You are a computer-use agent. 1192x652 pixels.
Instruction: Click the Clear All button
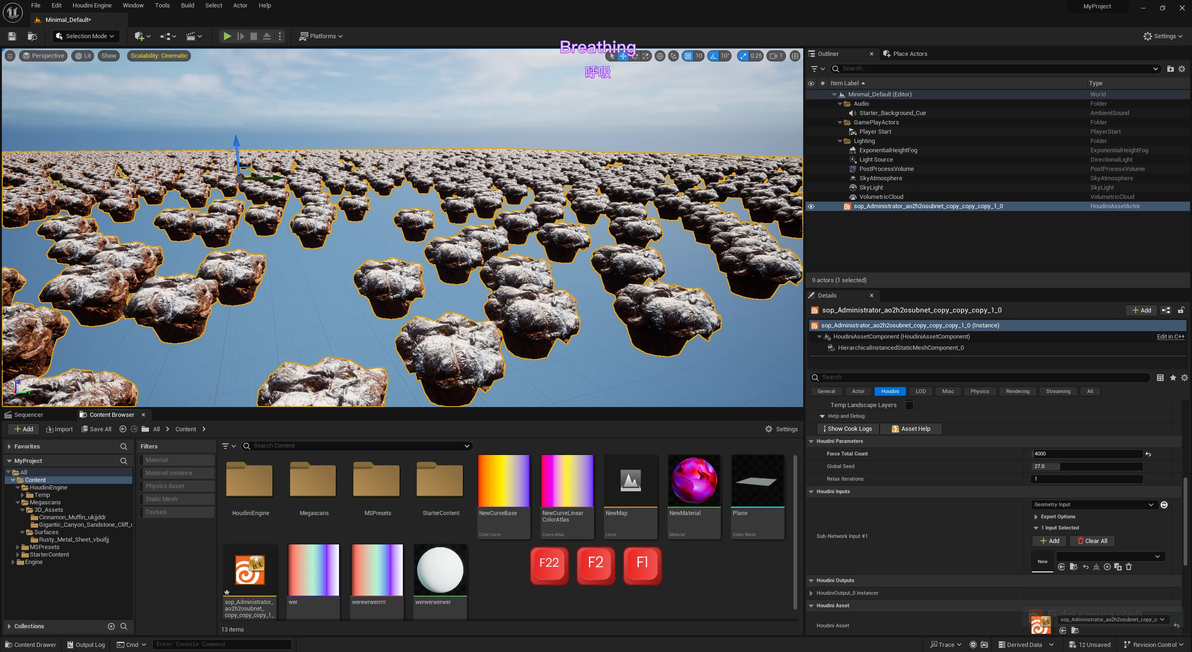[x=1092, y=541]
